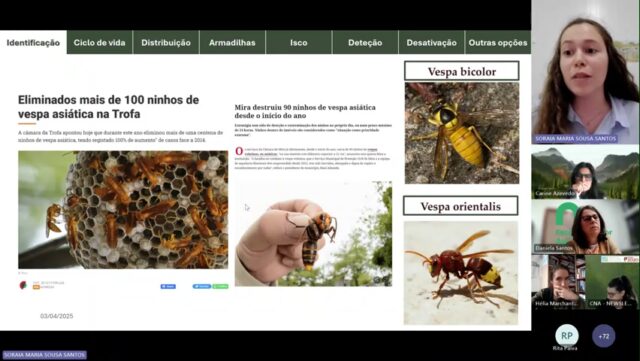Select the Identificação tab
Image resolution: width=640 pixels, height=361 pixels.
pyautogui.click(x=33, y=42)
